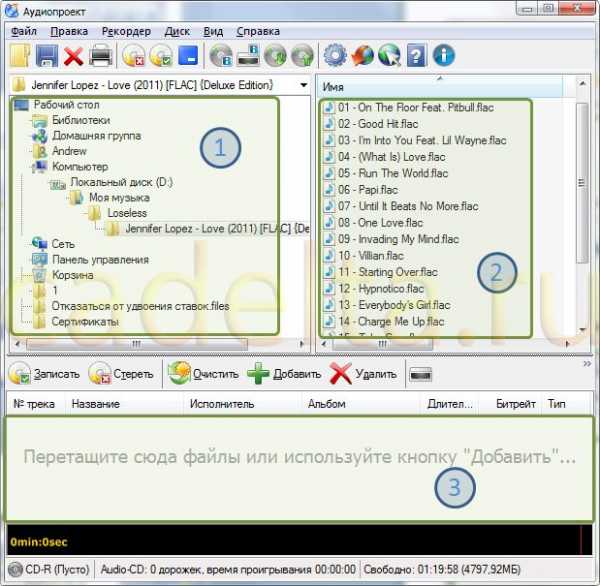This screenshot has width=600, height=586.
Task: Select Jennifer Lopez - Love folder in tree
Action: pos(217,229)
